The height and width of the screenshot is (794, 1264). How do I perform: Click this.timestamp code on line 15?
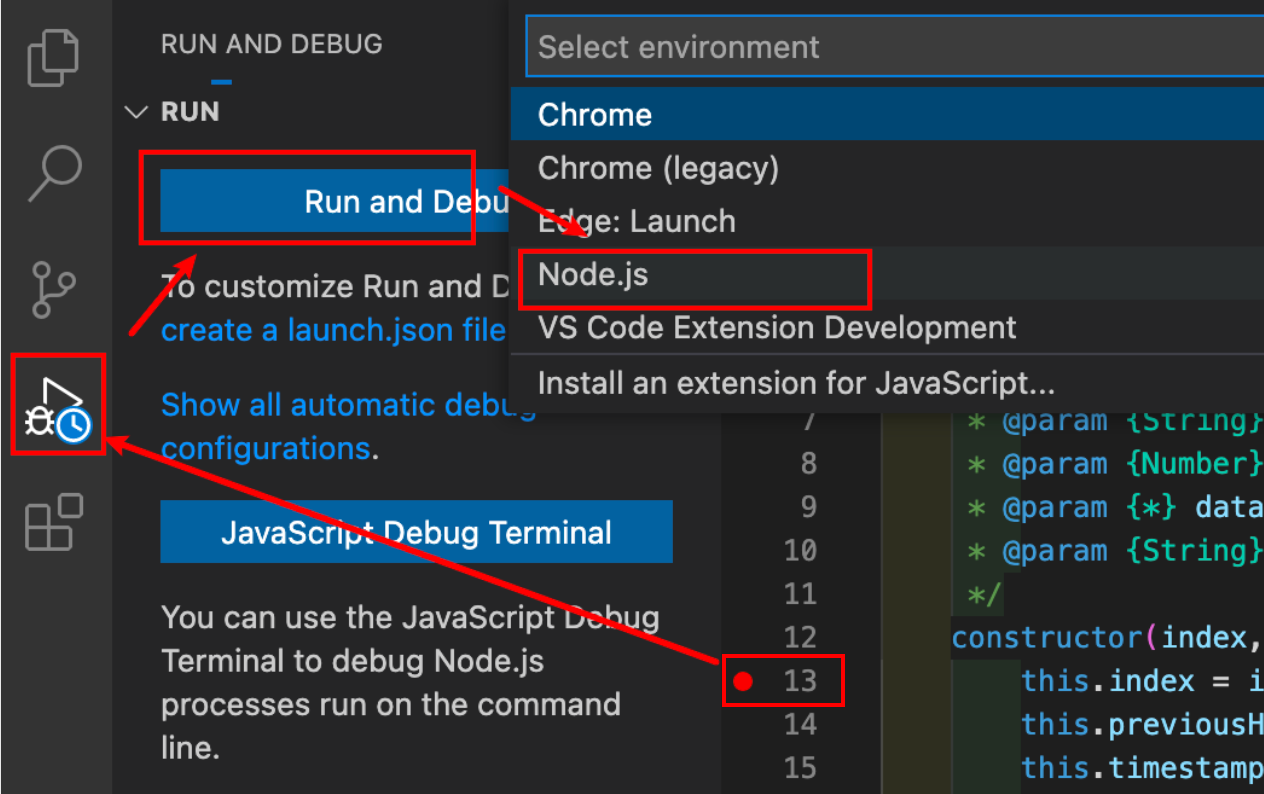tap(1143, 769)
